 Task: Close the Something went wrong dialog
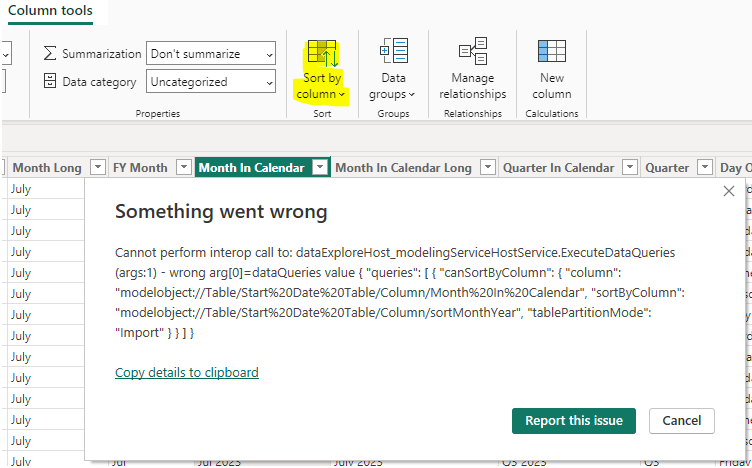(x=728, y=191)
